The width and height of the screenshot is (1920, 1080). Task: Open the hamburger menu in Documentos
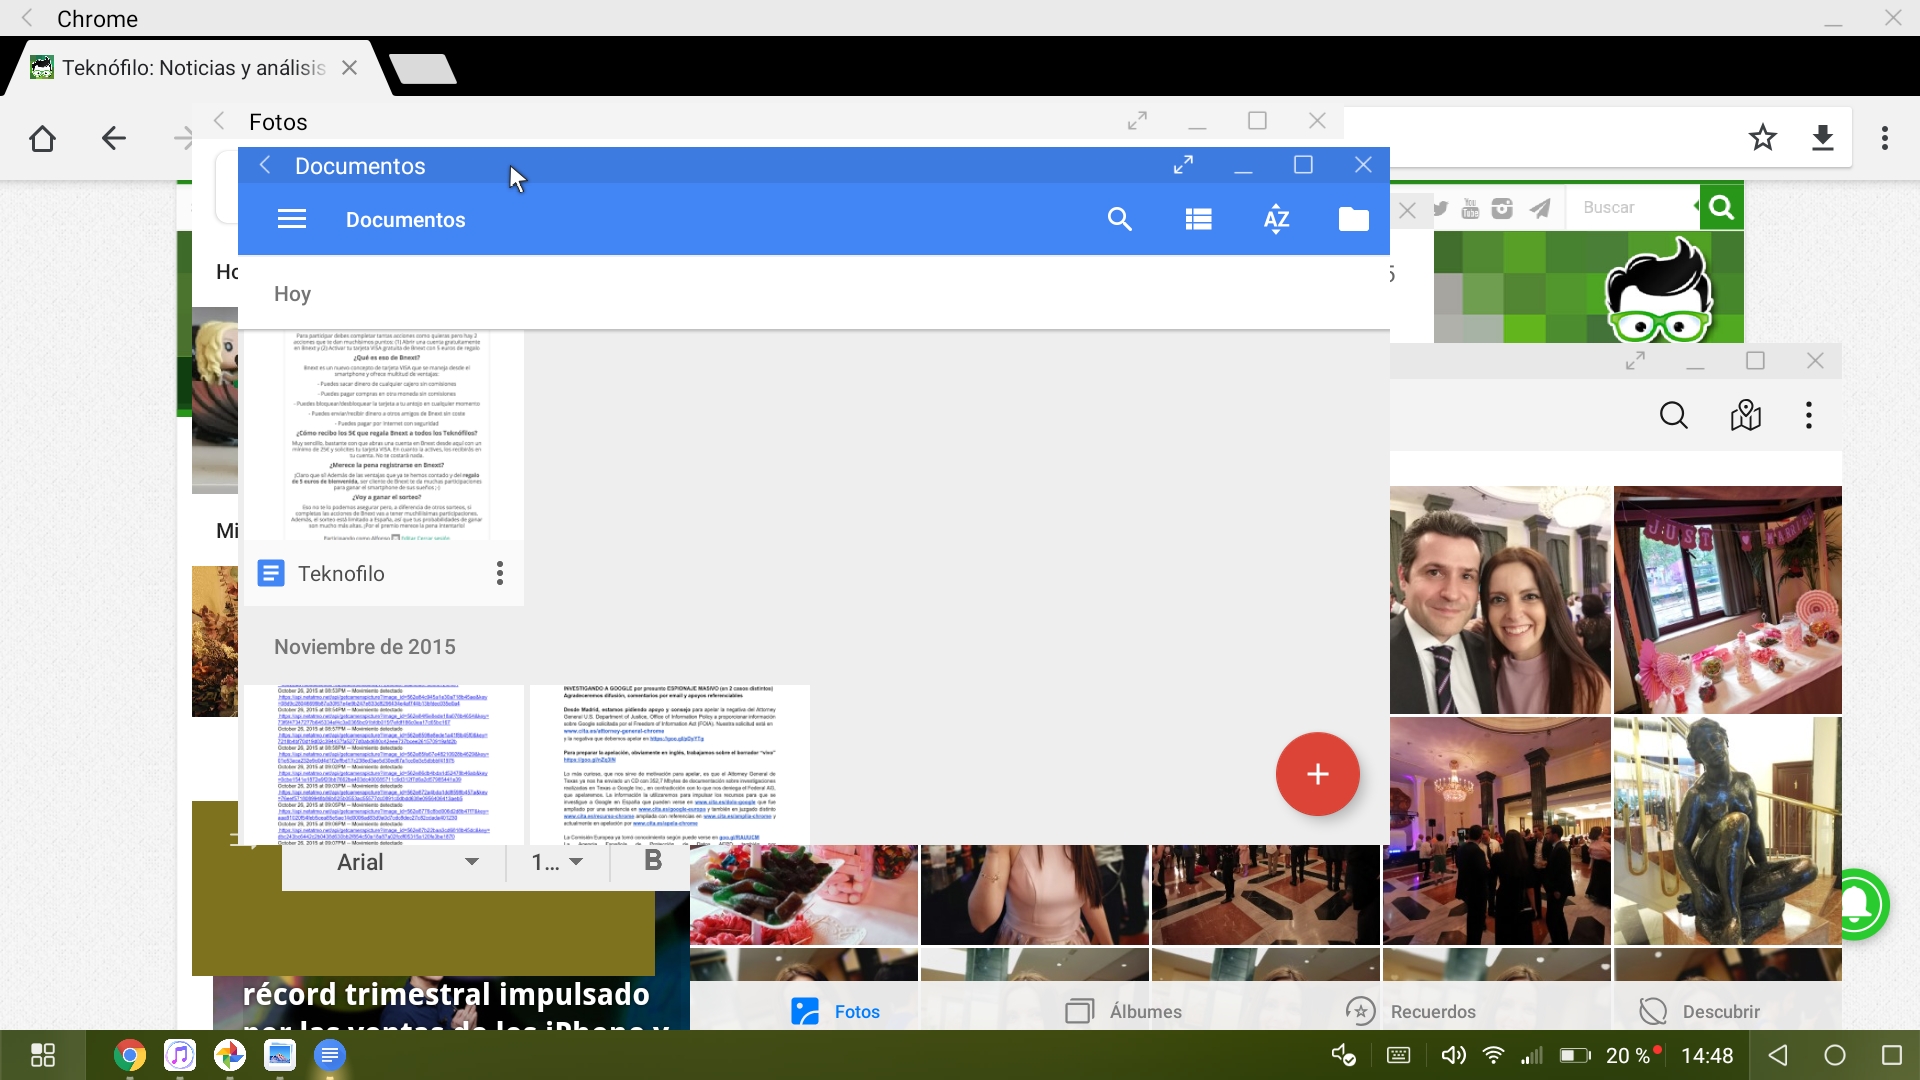[291, 219]
